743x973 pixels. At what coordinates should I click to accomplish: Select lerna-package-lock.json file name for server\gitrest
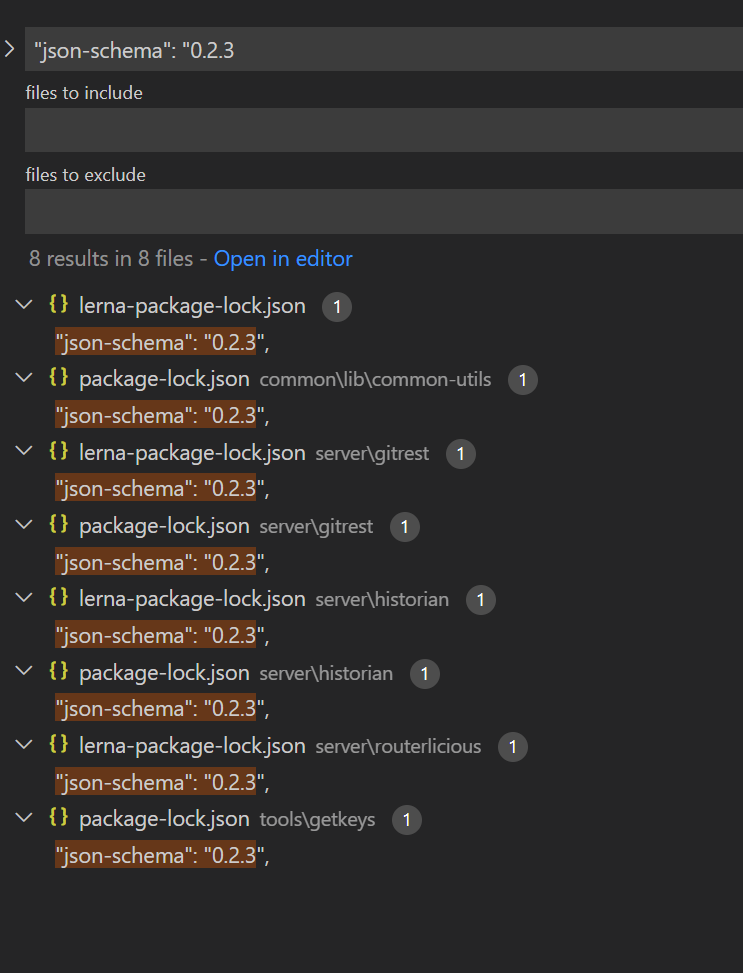(x=192, y=453)
